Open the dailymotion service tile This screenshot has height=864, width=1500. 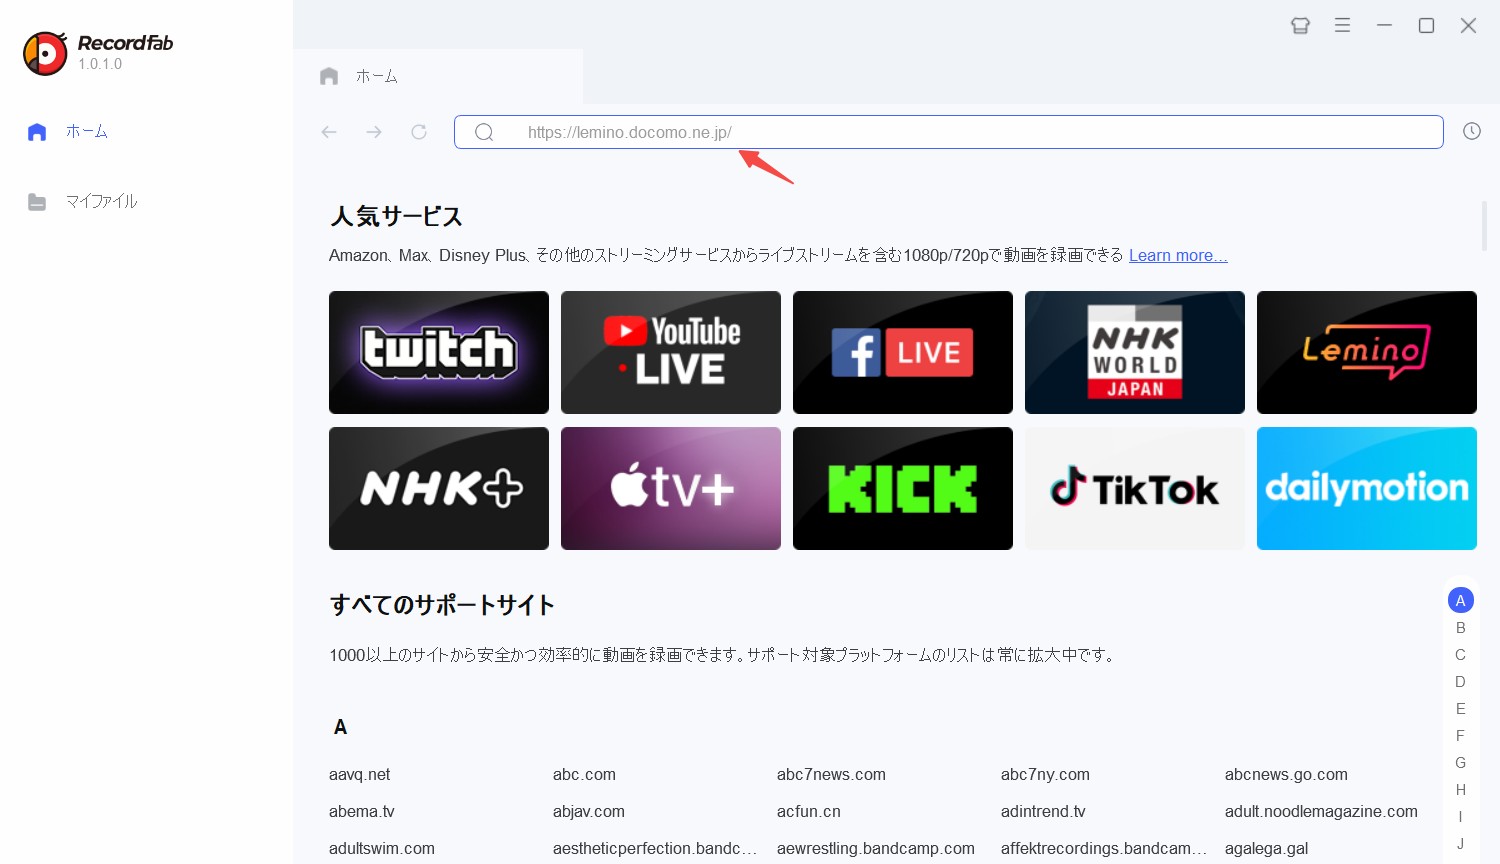[x=1367, y=488]
